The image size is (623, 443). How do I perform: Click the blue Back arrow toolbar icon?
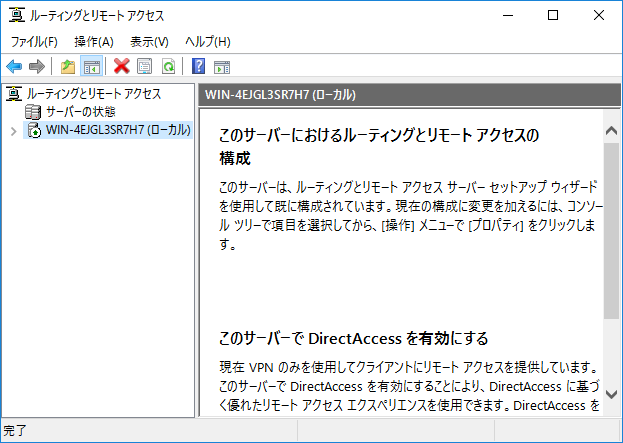(x=14, y=66)
